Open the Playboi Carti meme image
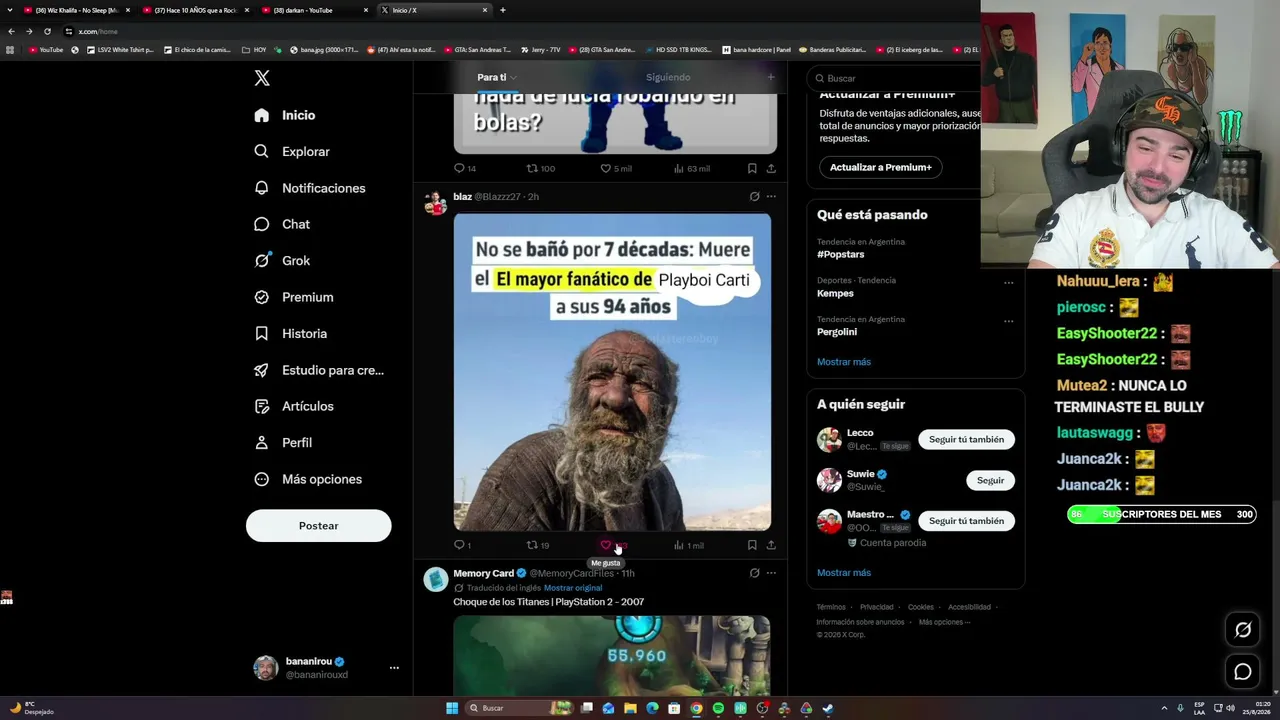 click(x=612, y=372)
